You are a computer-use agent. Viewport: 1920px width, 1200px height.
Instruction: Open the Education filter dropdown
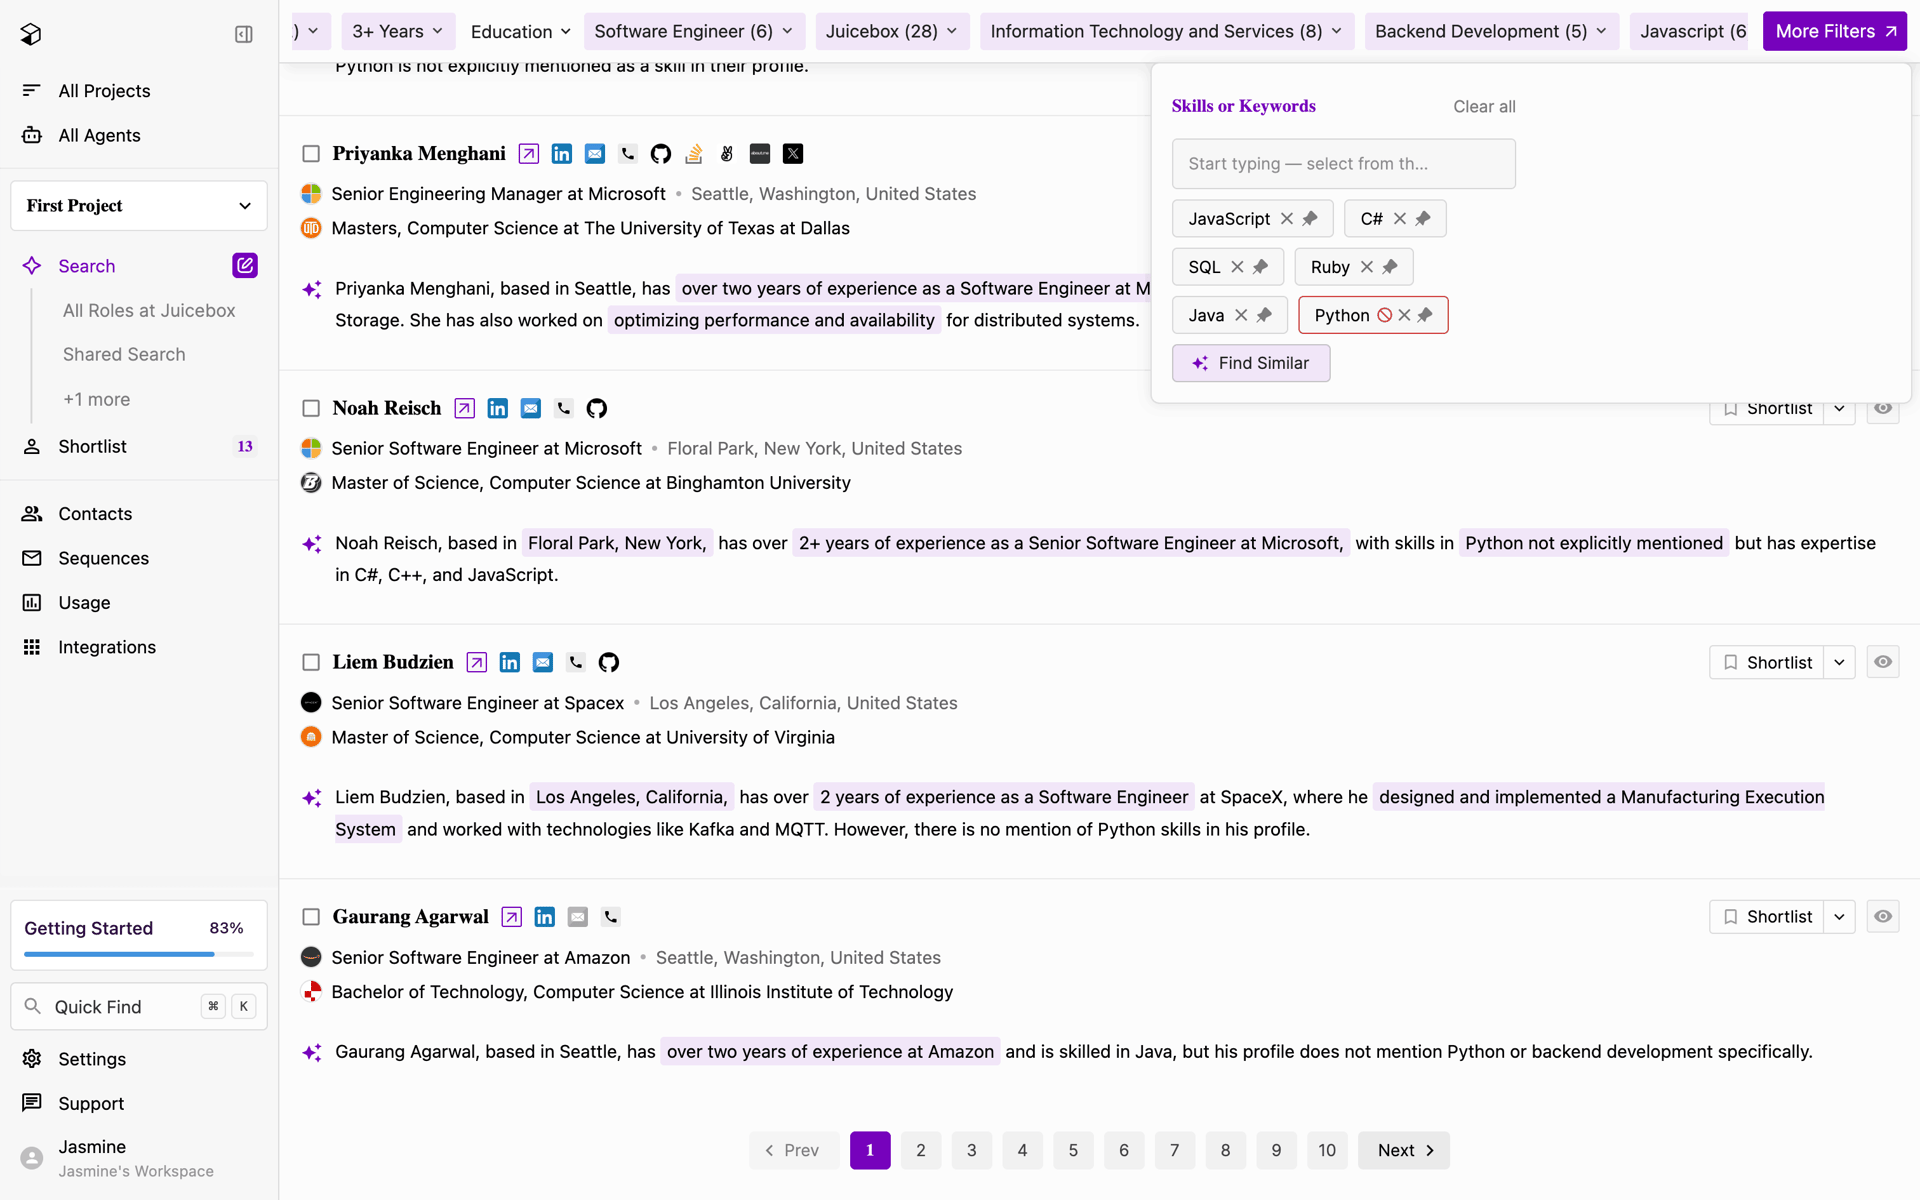tap(521, 32)
